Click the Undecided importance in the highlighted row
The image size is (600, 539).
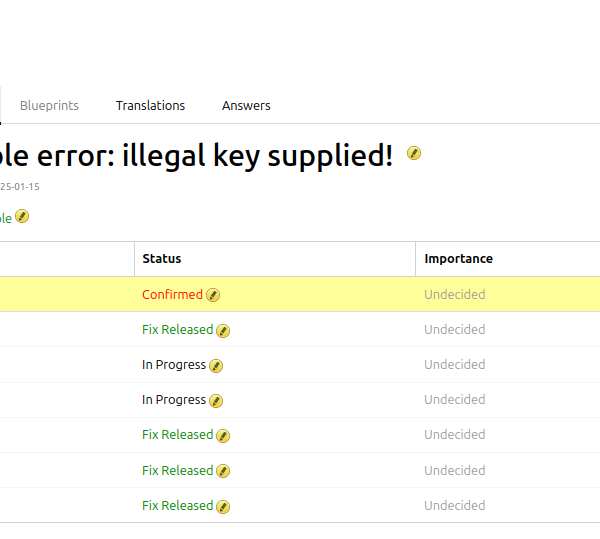click(x=455, y=295)
